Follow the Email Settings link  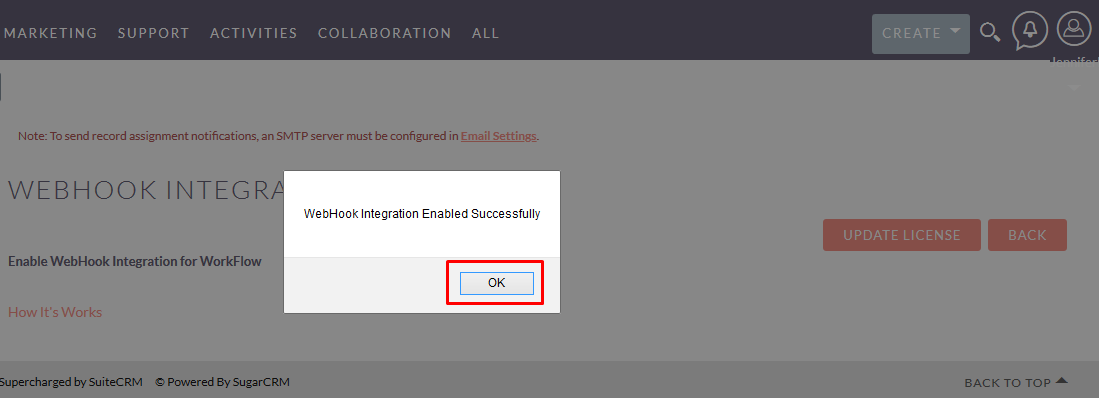498,136
